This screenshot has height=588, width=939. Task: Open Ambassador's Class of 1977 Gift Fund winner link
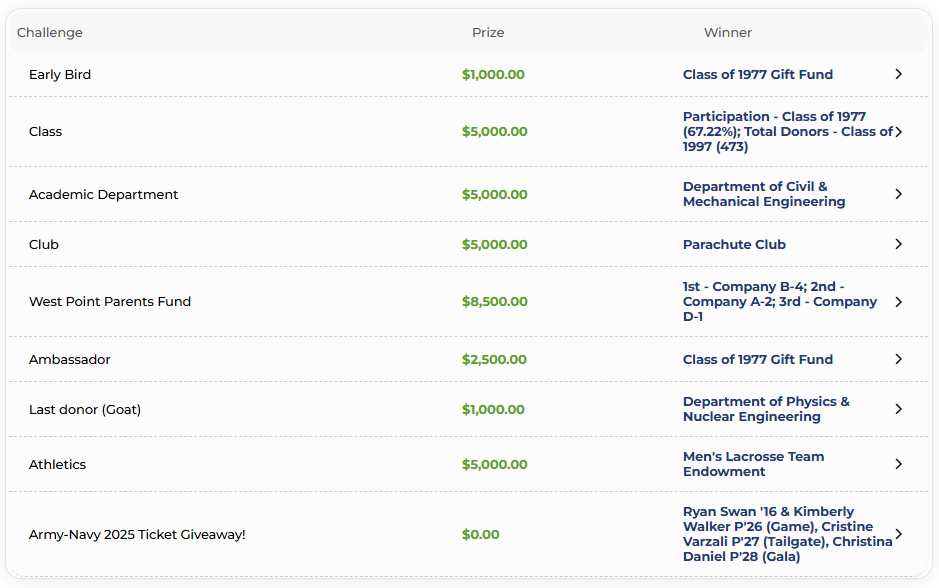pos(758,359)
